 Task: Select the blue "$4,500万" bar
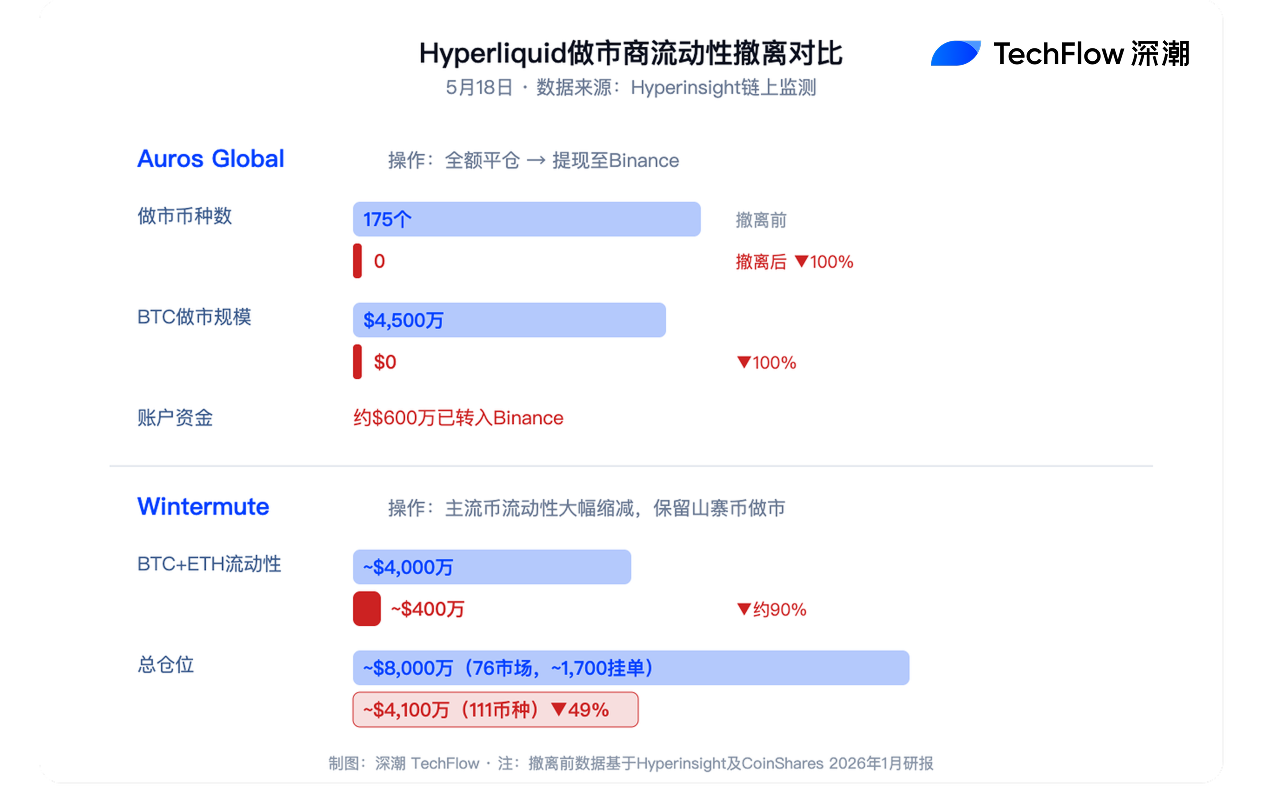point(509,320)
